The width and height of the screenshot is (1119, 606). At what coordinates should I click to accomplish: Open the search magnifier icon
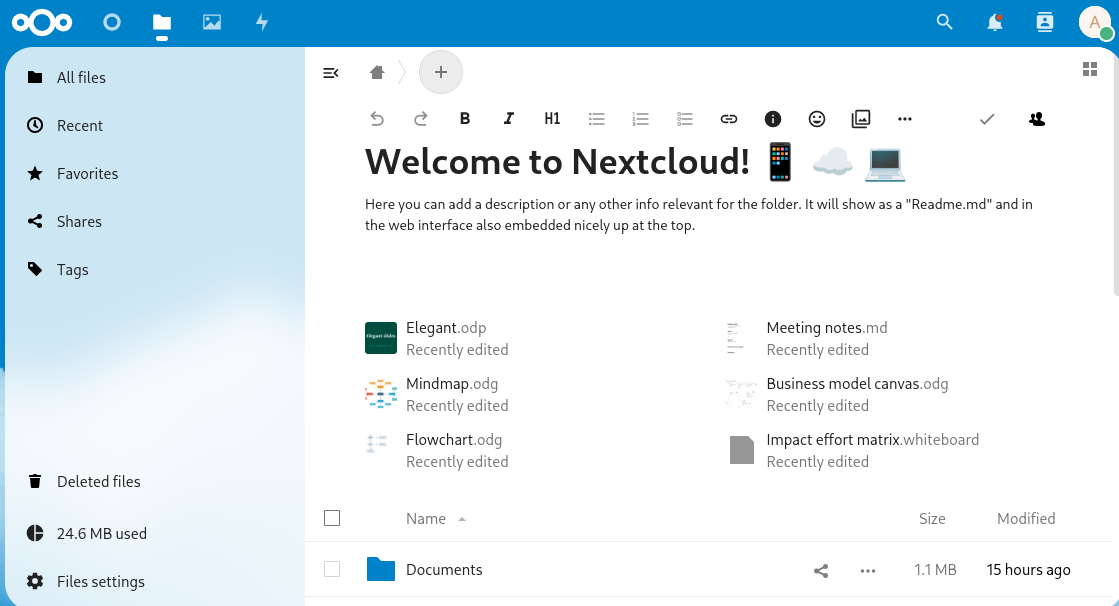944,22
